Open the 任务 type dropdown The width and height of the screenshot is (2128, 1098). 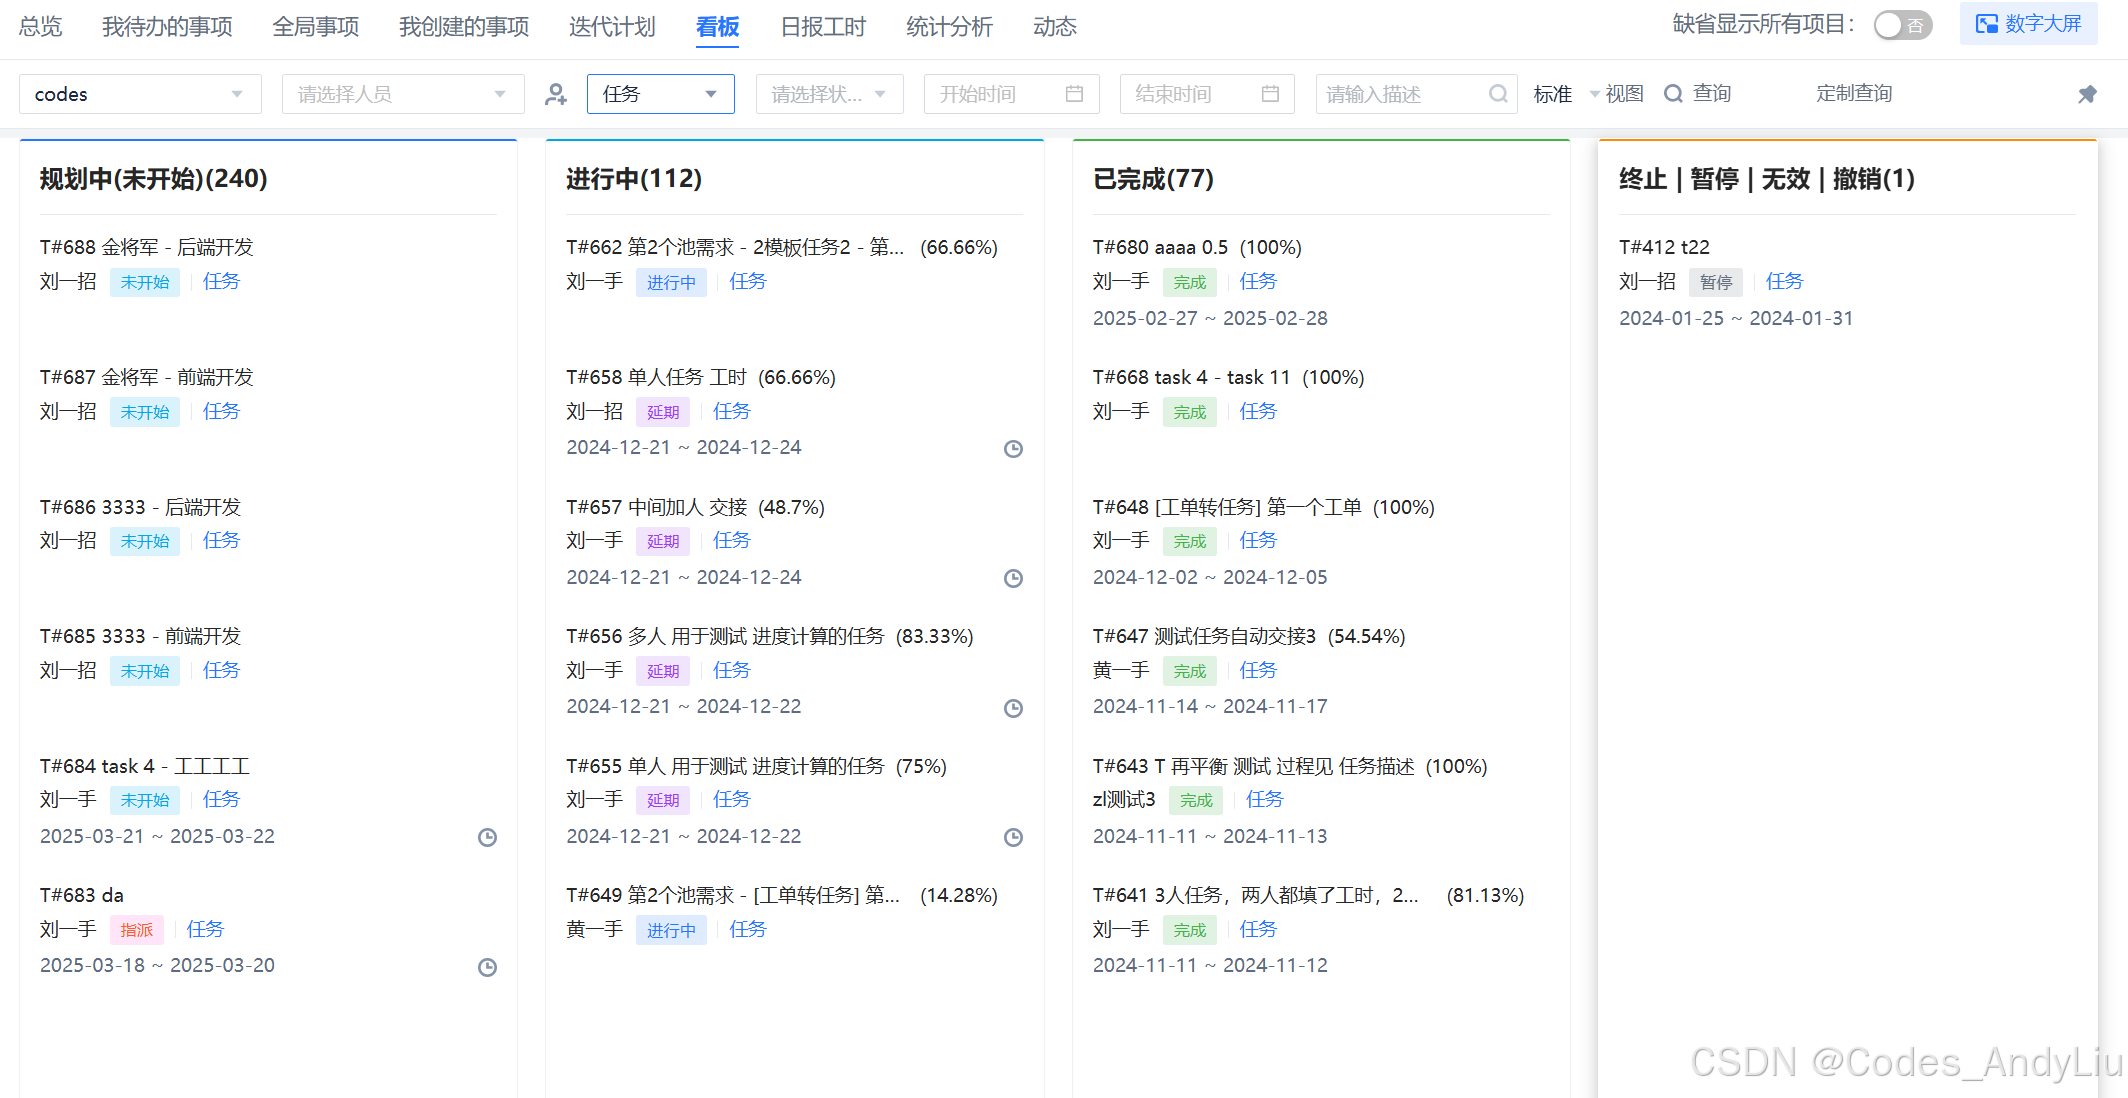660,94
